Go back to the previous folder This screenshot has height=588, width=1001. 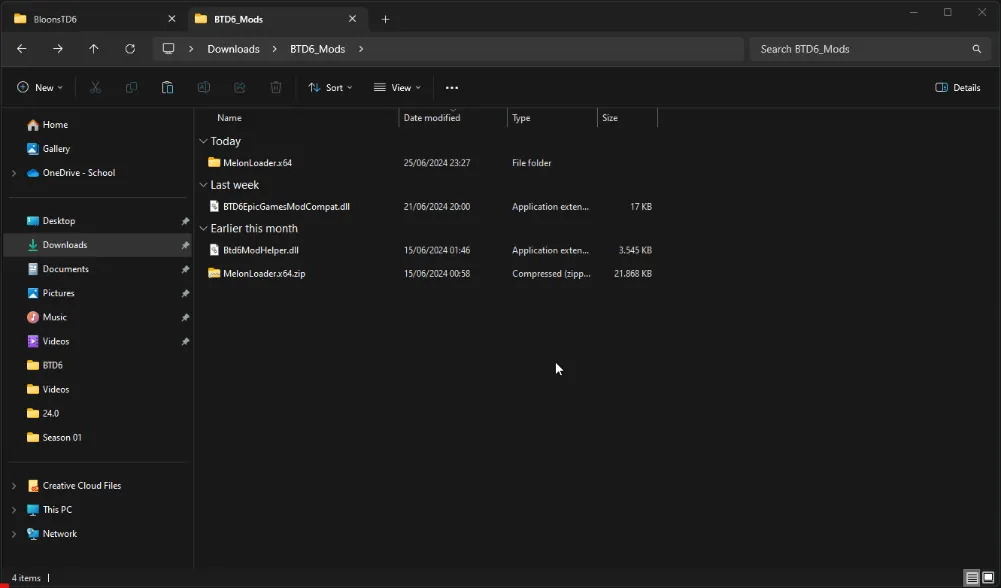[x=21, y=48]
